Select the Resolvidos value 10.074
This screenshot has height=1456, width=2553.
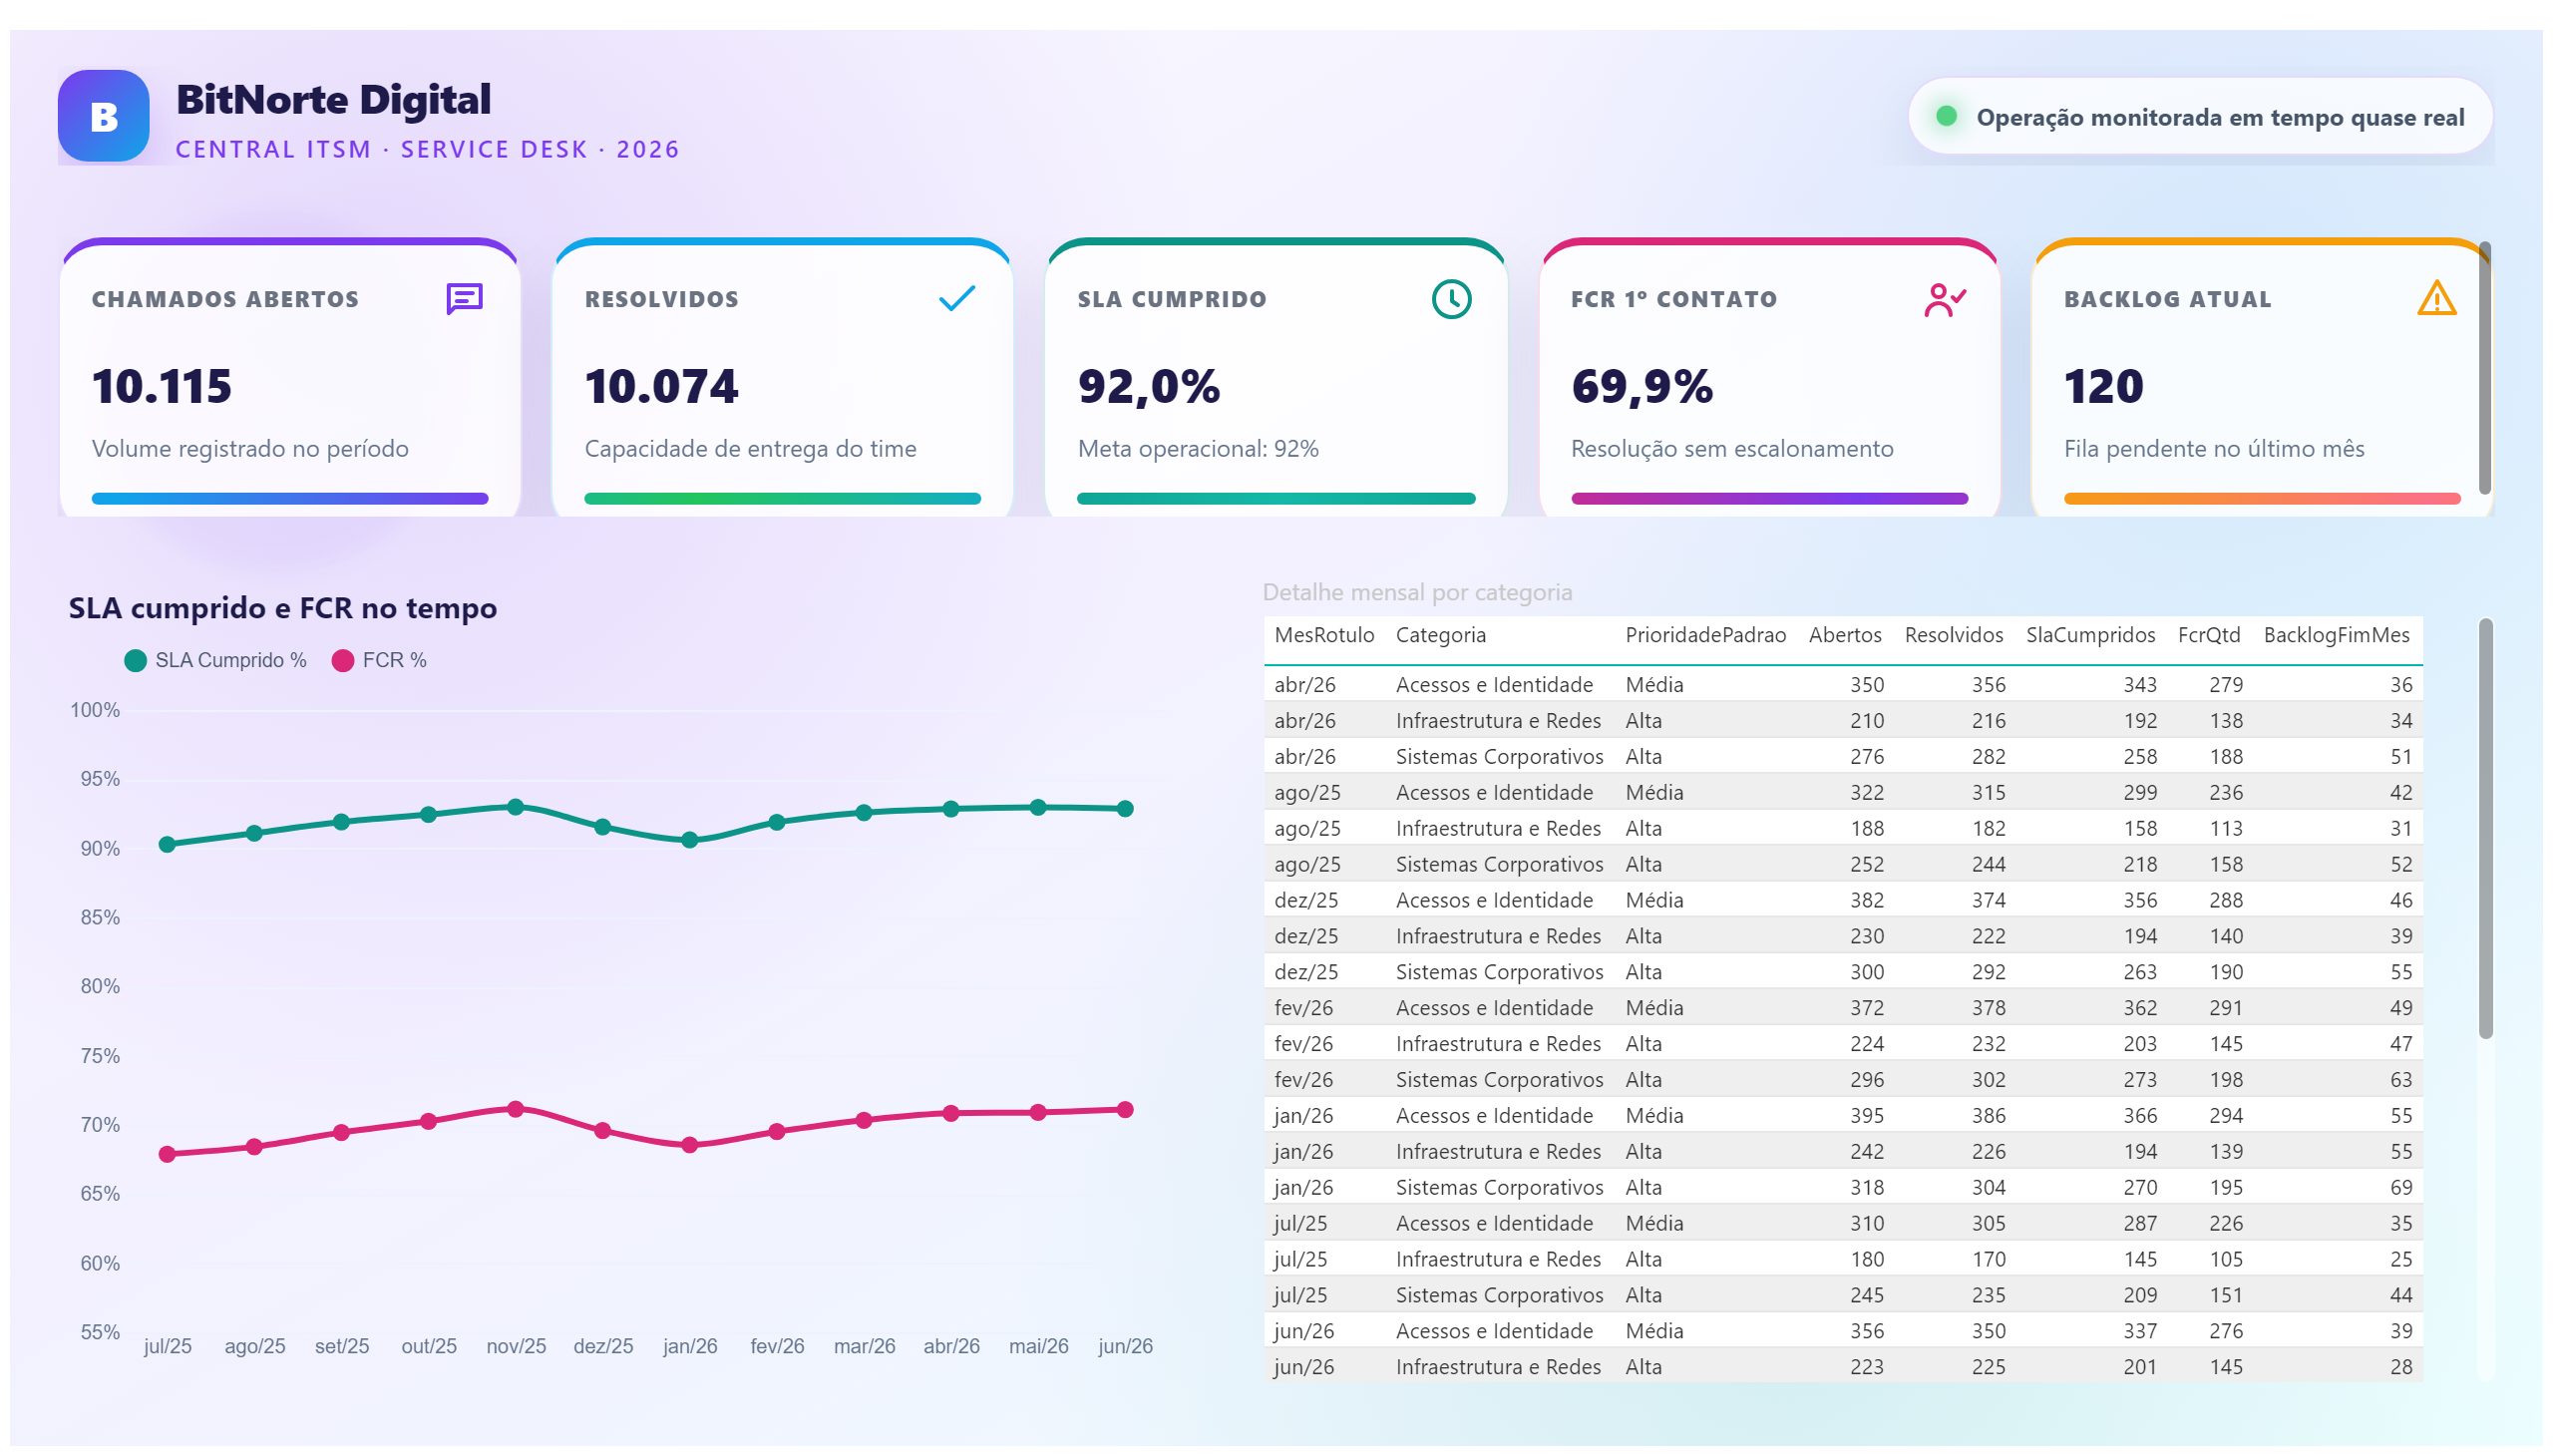point(661,386)
